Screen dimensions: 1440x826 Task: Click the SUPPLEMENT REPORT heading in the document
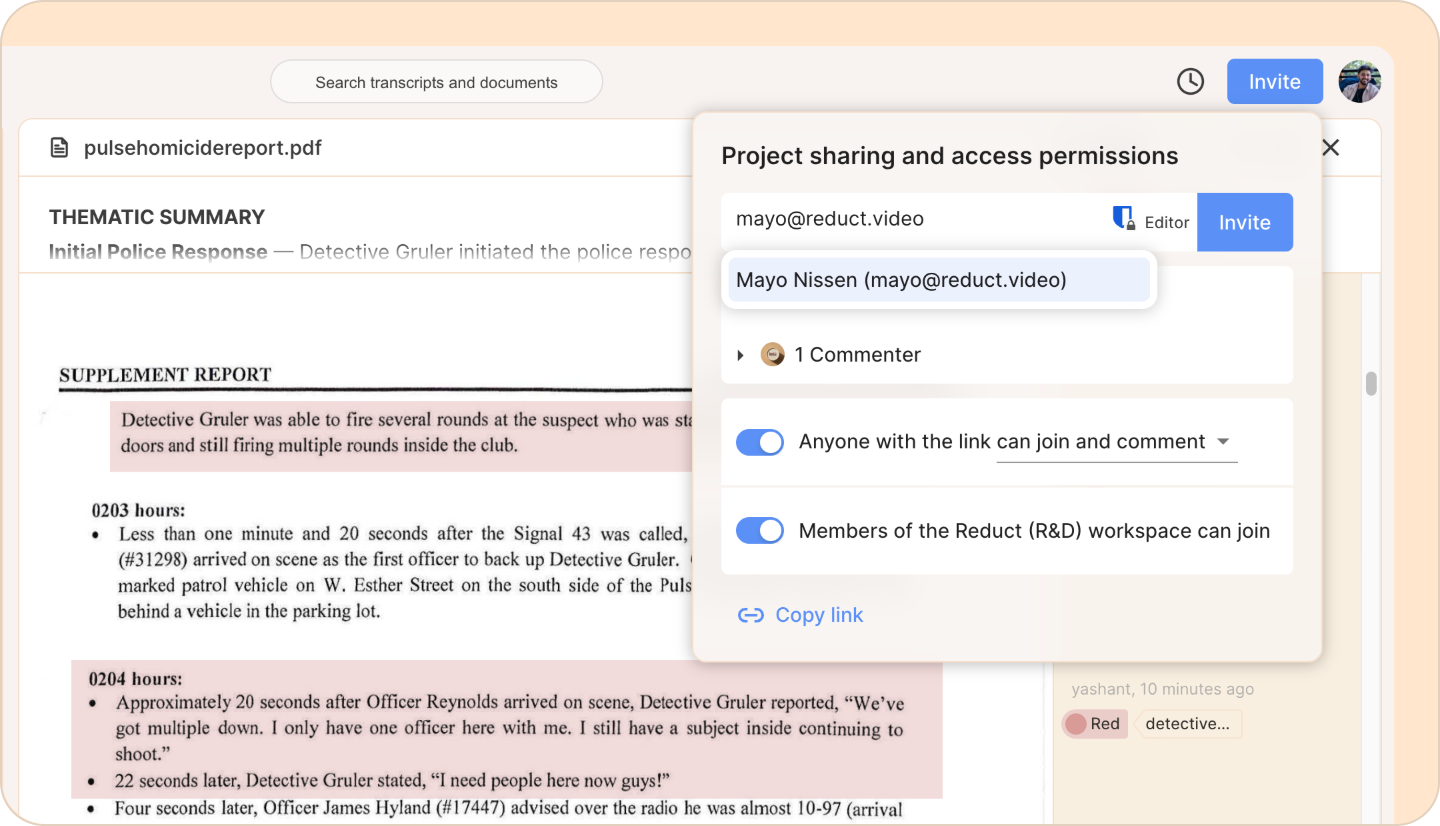pos(165,375)
